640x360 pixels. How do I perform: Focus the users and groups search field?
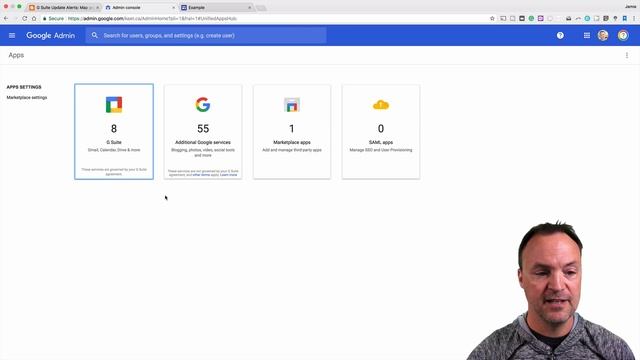(x=206, y=36)
